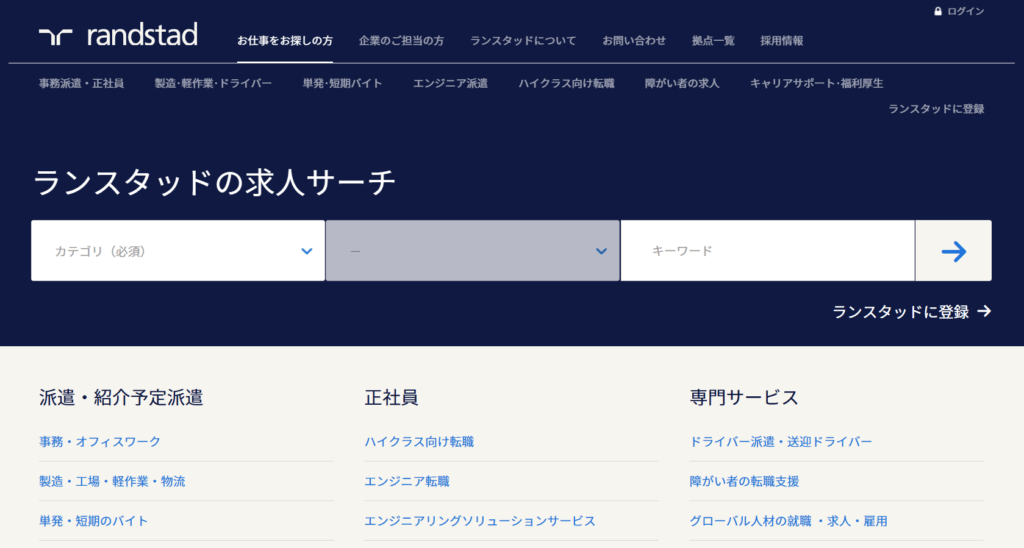
Task: Click the 障がい者の求人 sub-navigation link
Action: point(682,83)
